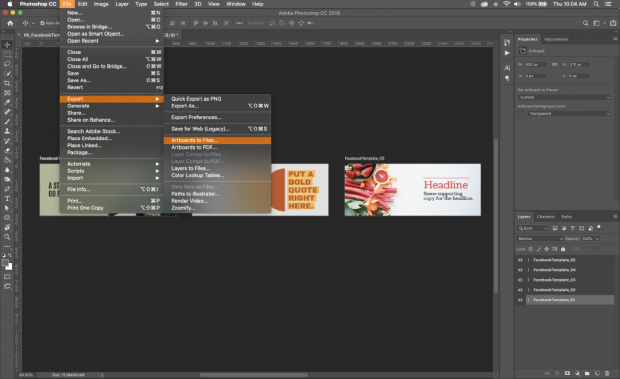Switch to the Paths tab
This screenshot has height=379, width=620.
click(567, 217)
